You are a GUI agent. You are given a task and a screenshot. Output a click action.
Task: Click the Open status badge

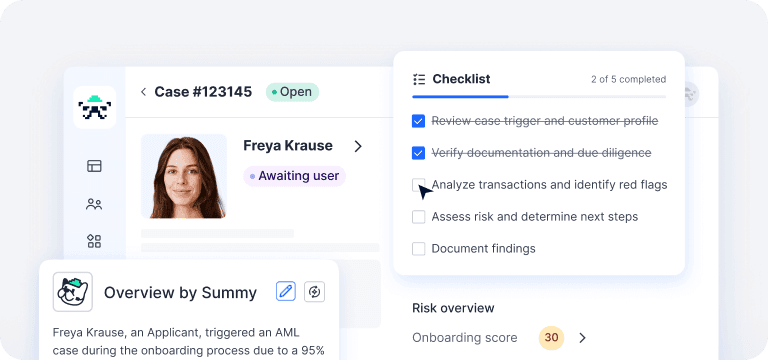coord(292,92)
